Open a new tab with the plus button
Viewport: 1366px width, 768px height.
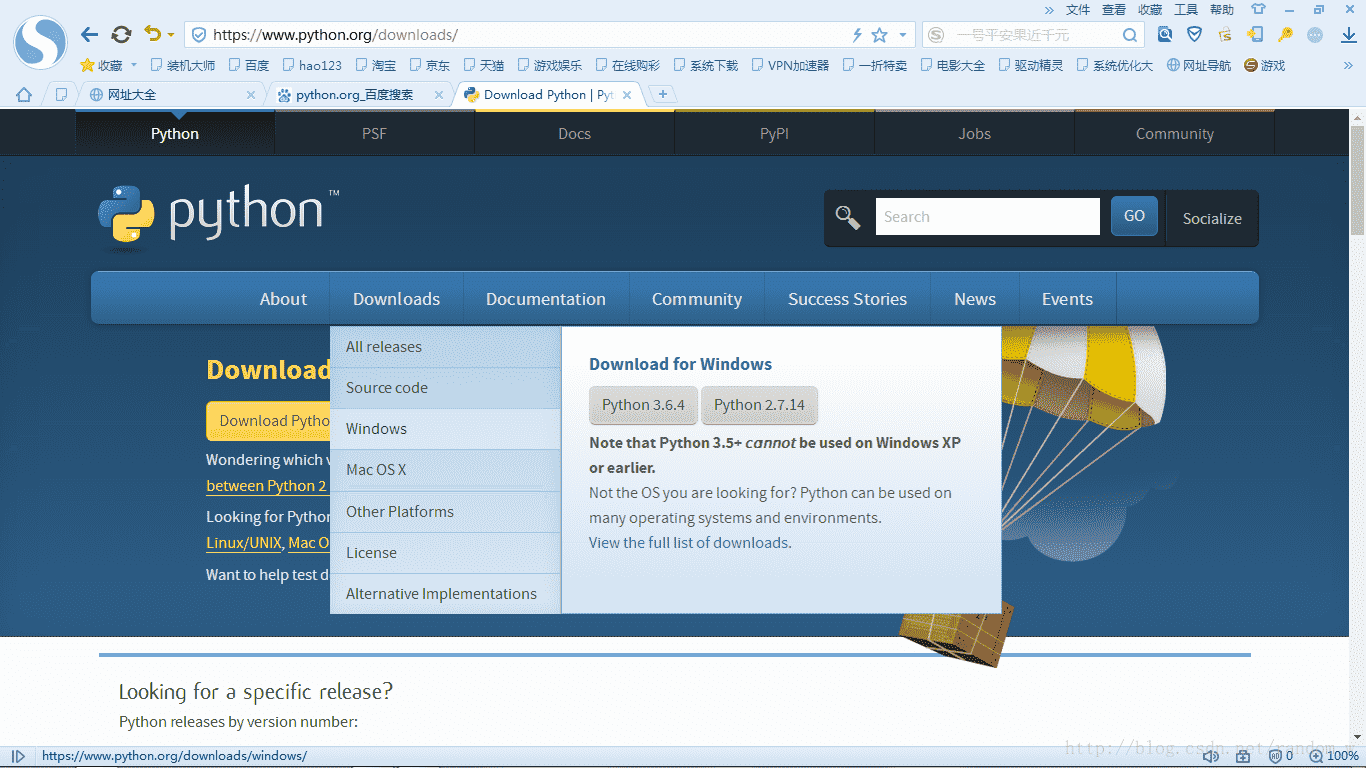pyautogui.click(x=662, y=95)
